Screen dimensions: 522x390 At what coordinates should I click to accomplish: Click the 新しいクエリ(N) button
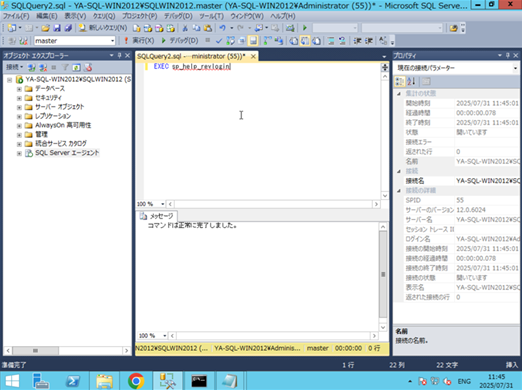click(x=103, y=28)
